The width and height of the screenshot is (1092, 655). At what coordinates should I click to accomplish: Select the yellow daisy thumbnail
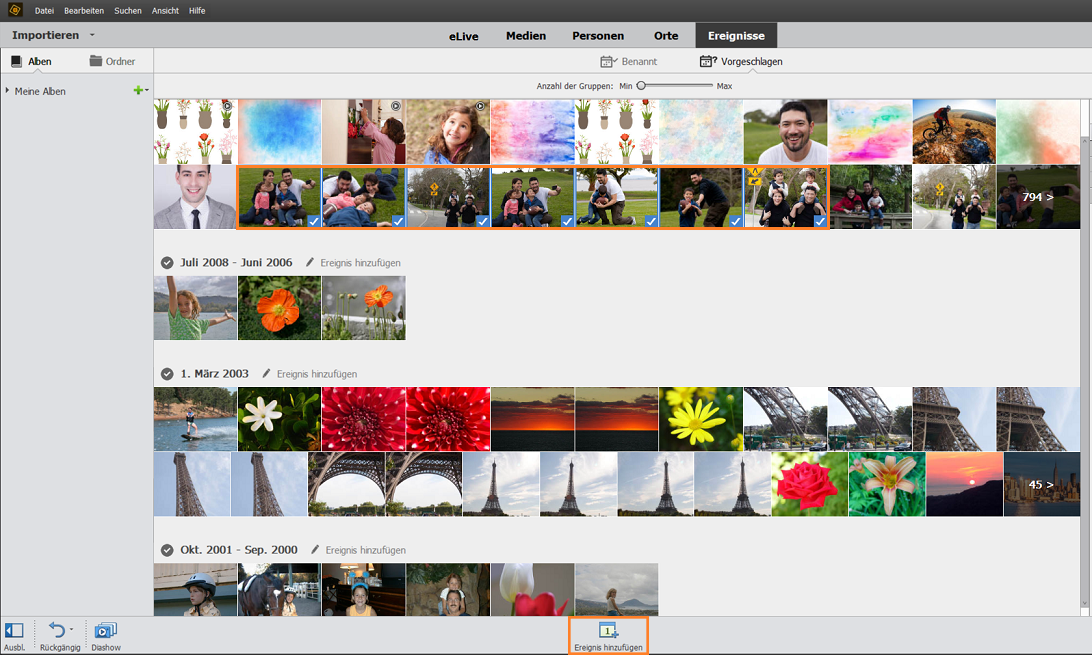click(x=701, y=419)
